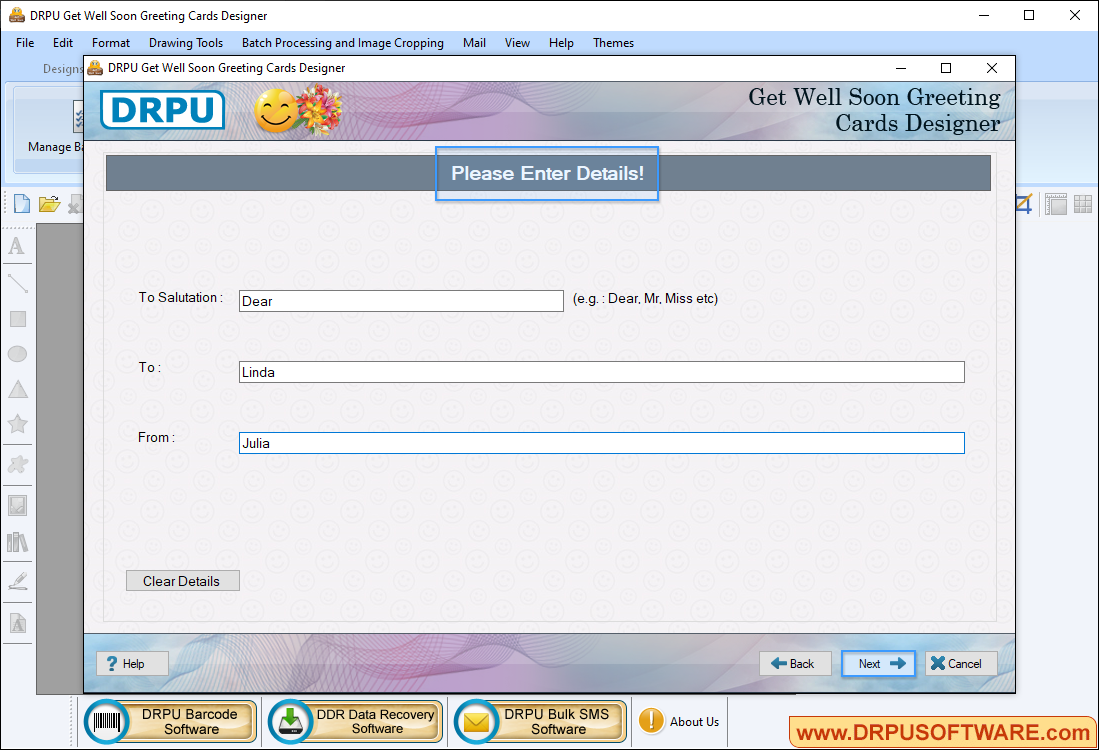The height and width of the screenshot is (750, 1099).
Task: Select the Text tool in left sidebar
Action: coord(17,246)
